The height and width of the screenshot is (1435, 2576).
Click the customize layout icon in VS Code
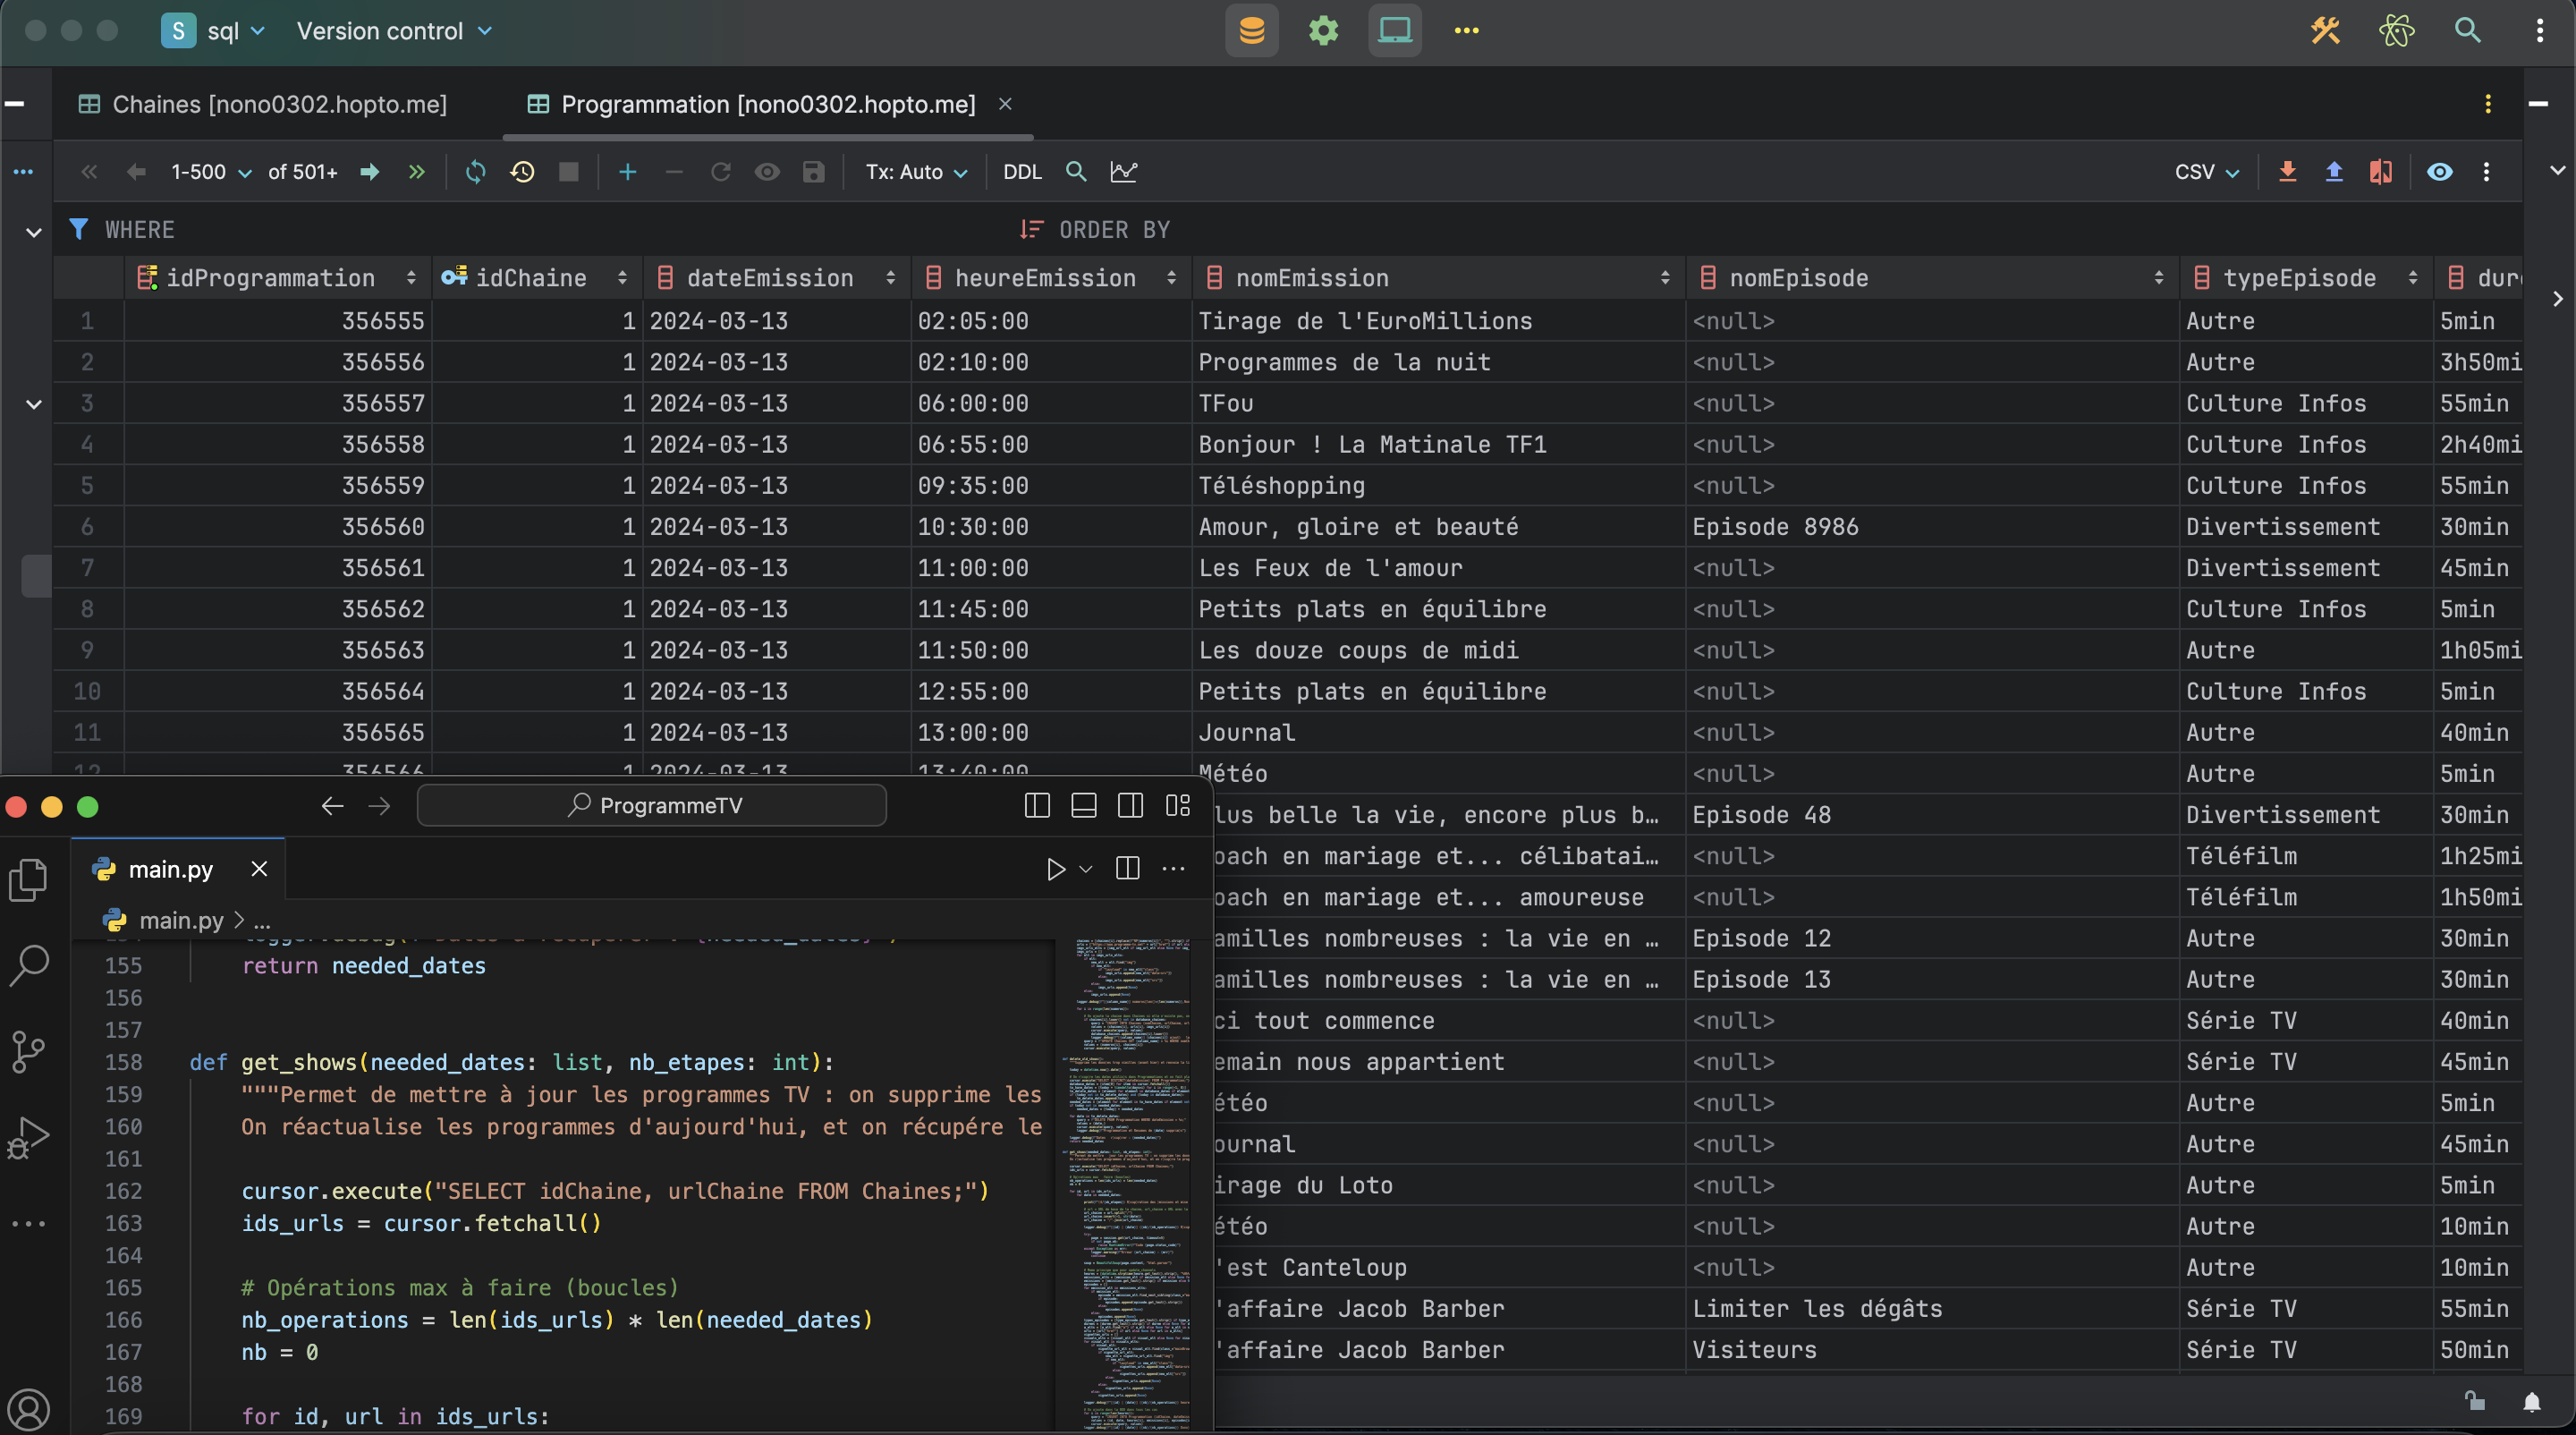click(1177, 806)
